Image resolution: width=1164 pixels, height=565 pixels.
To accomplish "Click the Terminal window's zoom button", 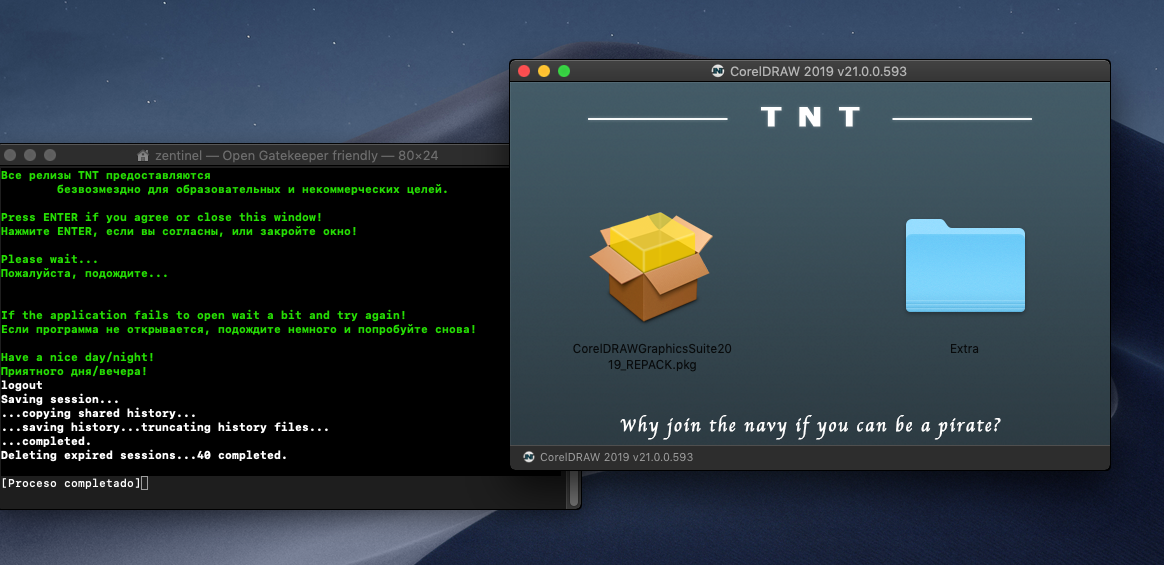I will point(50,155).
